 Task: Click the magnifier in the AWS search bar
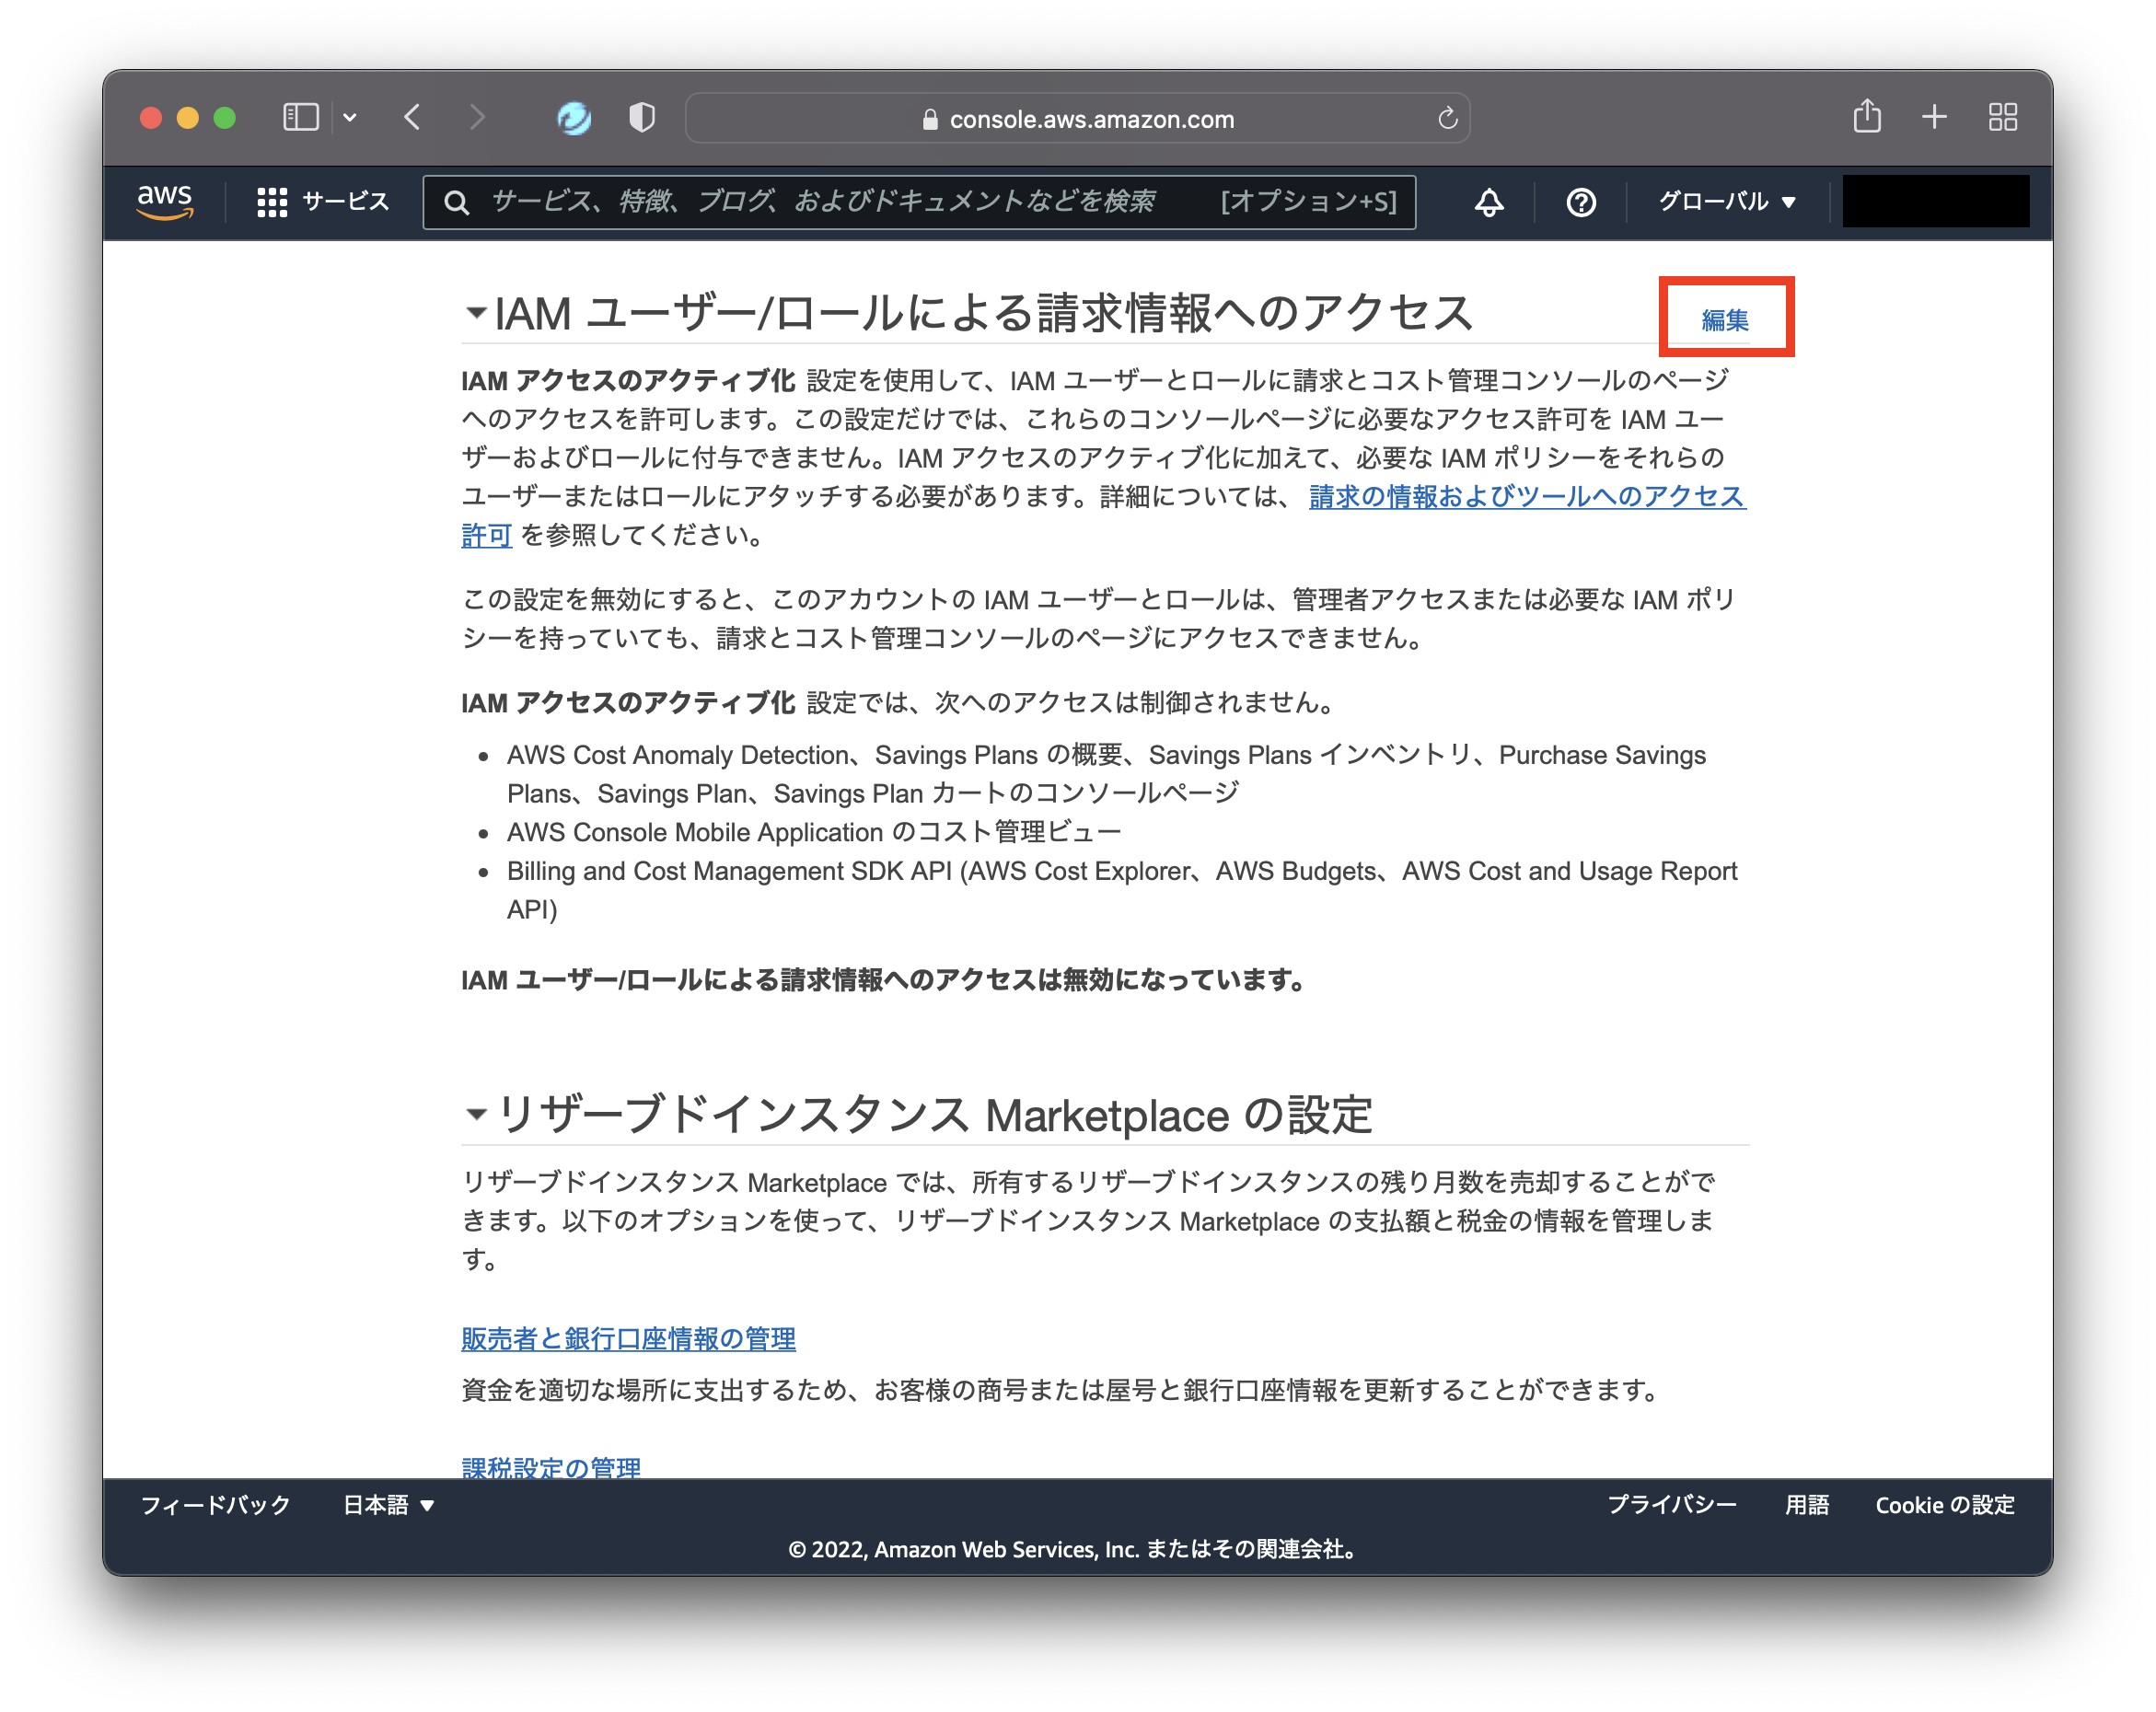tap(458, 202)
